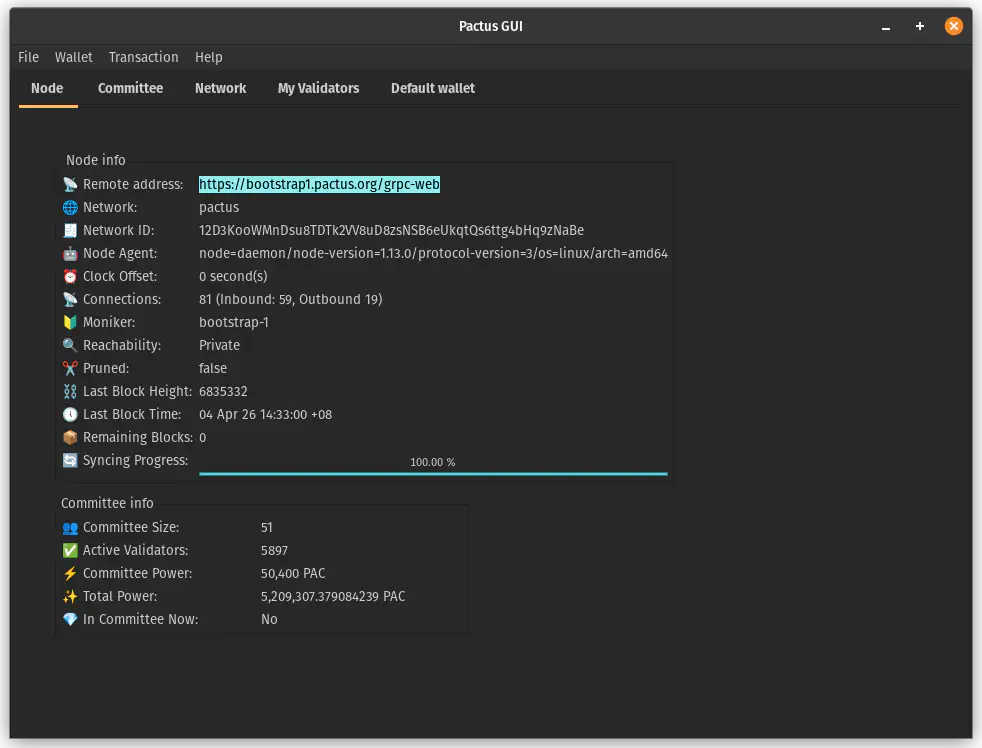Close the Pactus GUI window
The height and width of the screenshot is (748, 982).
coord(953,26)
